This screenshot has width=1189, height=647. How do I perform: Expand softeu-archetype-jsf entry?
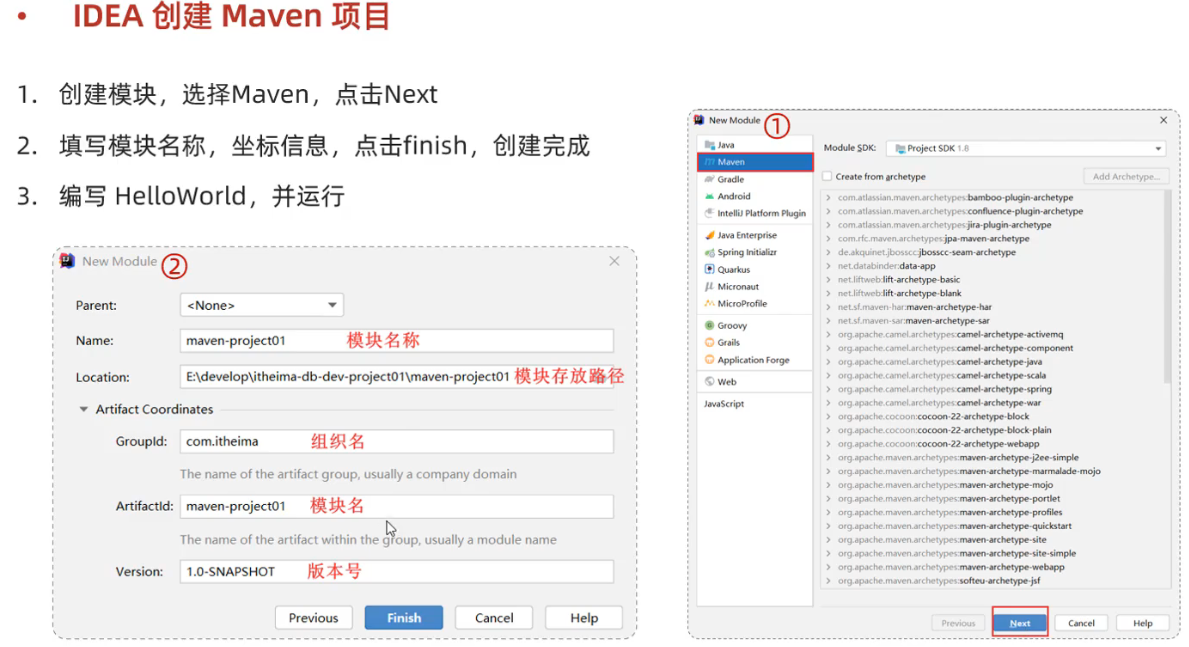point(828,581)
